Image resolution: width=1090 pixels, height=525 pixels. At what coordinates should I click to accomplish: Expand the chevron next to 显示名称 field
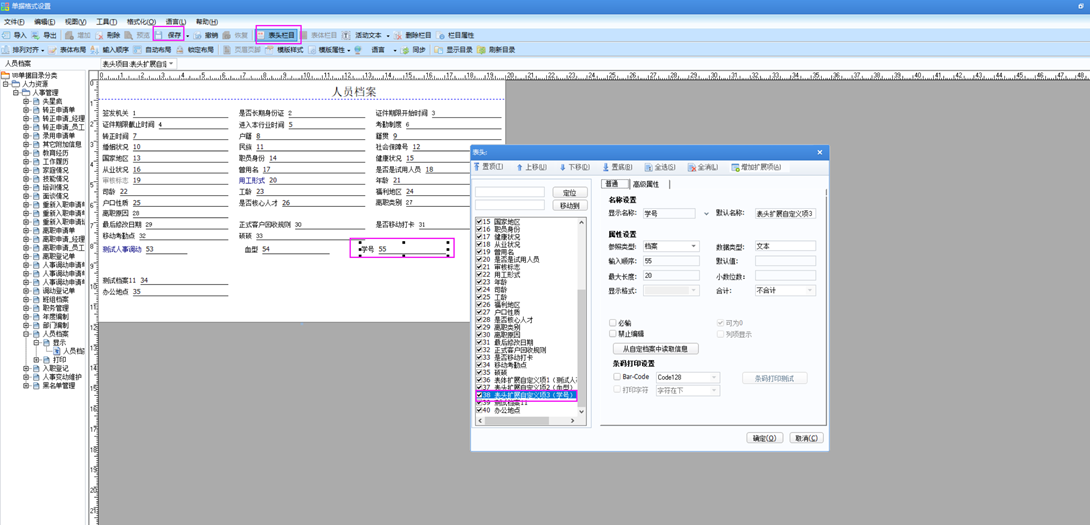tap(707, 213)
